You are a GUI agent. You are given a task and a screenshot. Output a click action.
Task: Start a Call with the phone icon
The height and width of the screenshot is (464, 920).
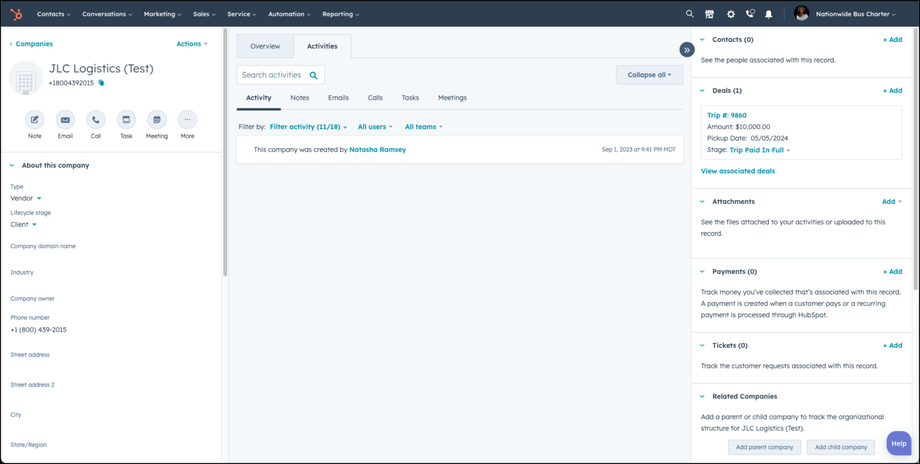point(96,120)
